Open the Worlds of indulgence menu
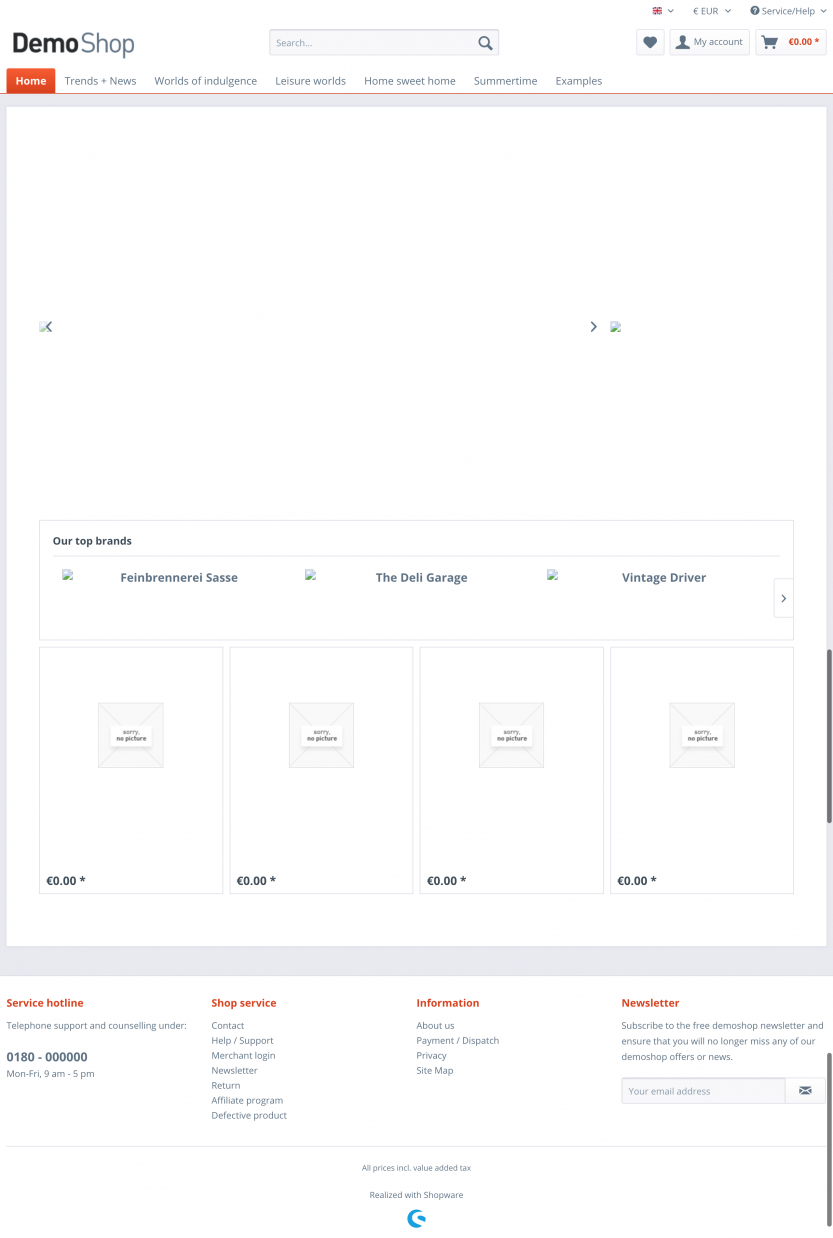 pos(205,81)
